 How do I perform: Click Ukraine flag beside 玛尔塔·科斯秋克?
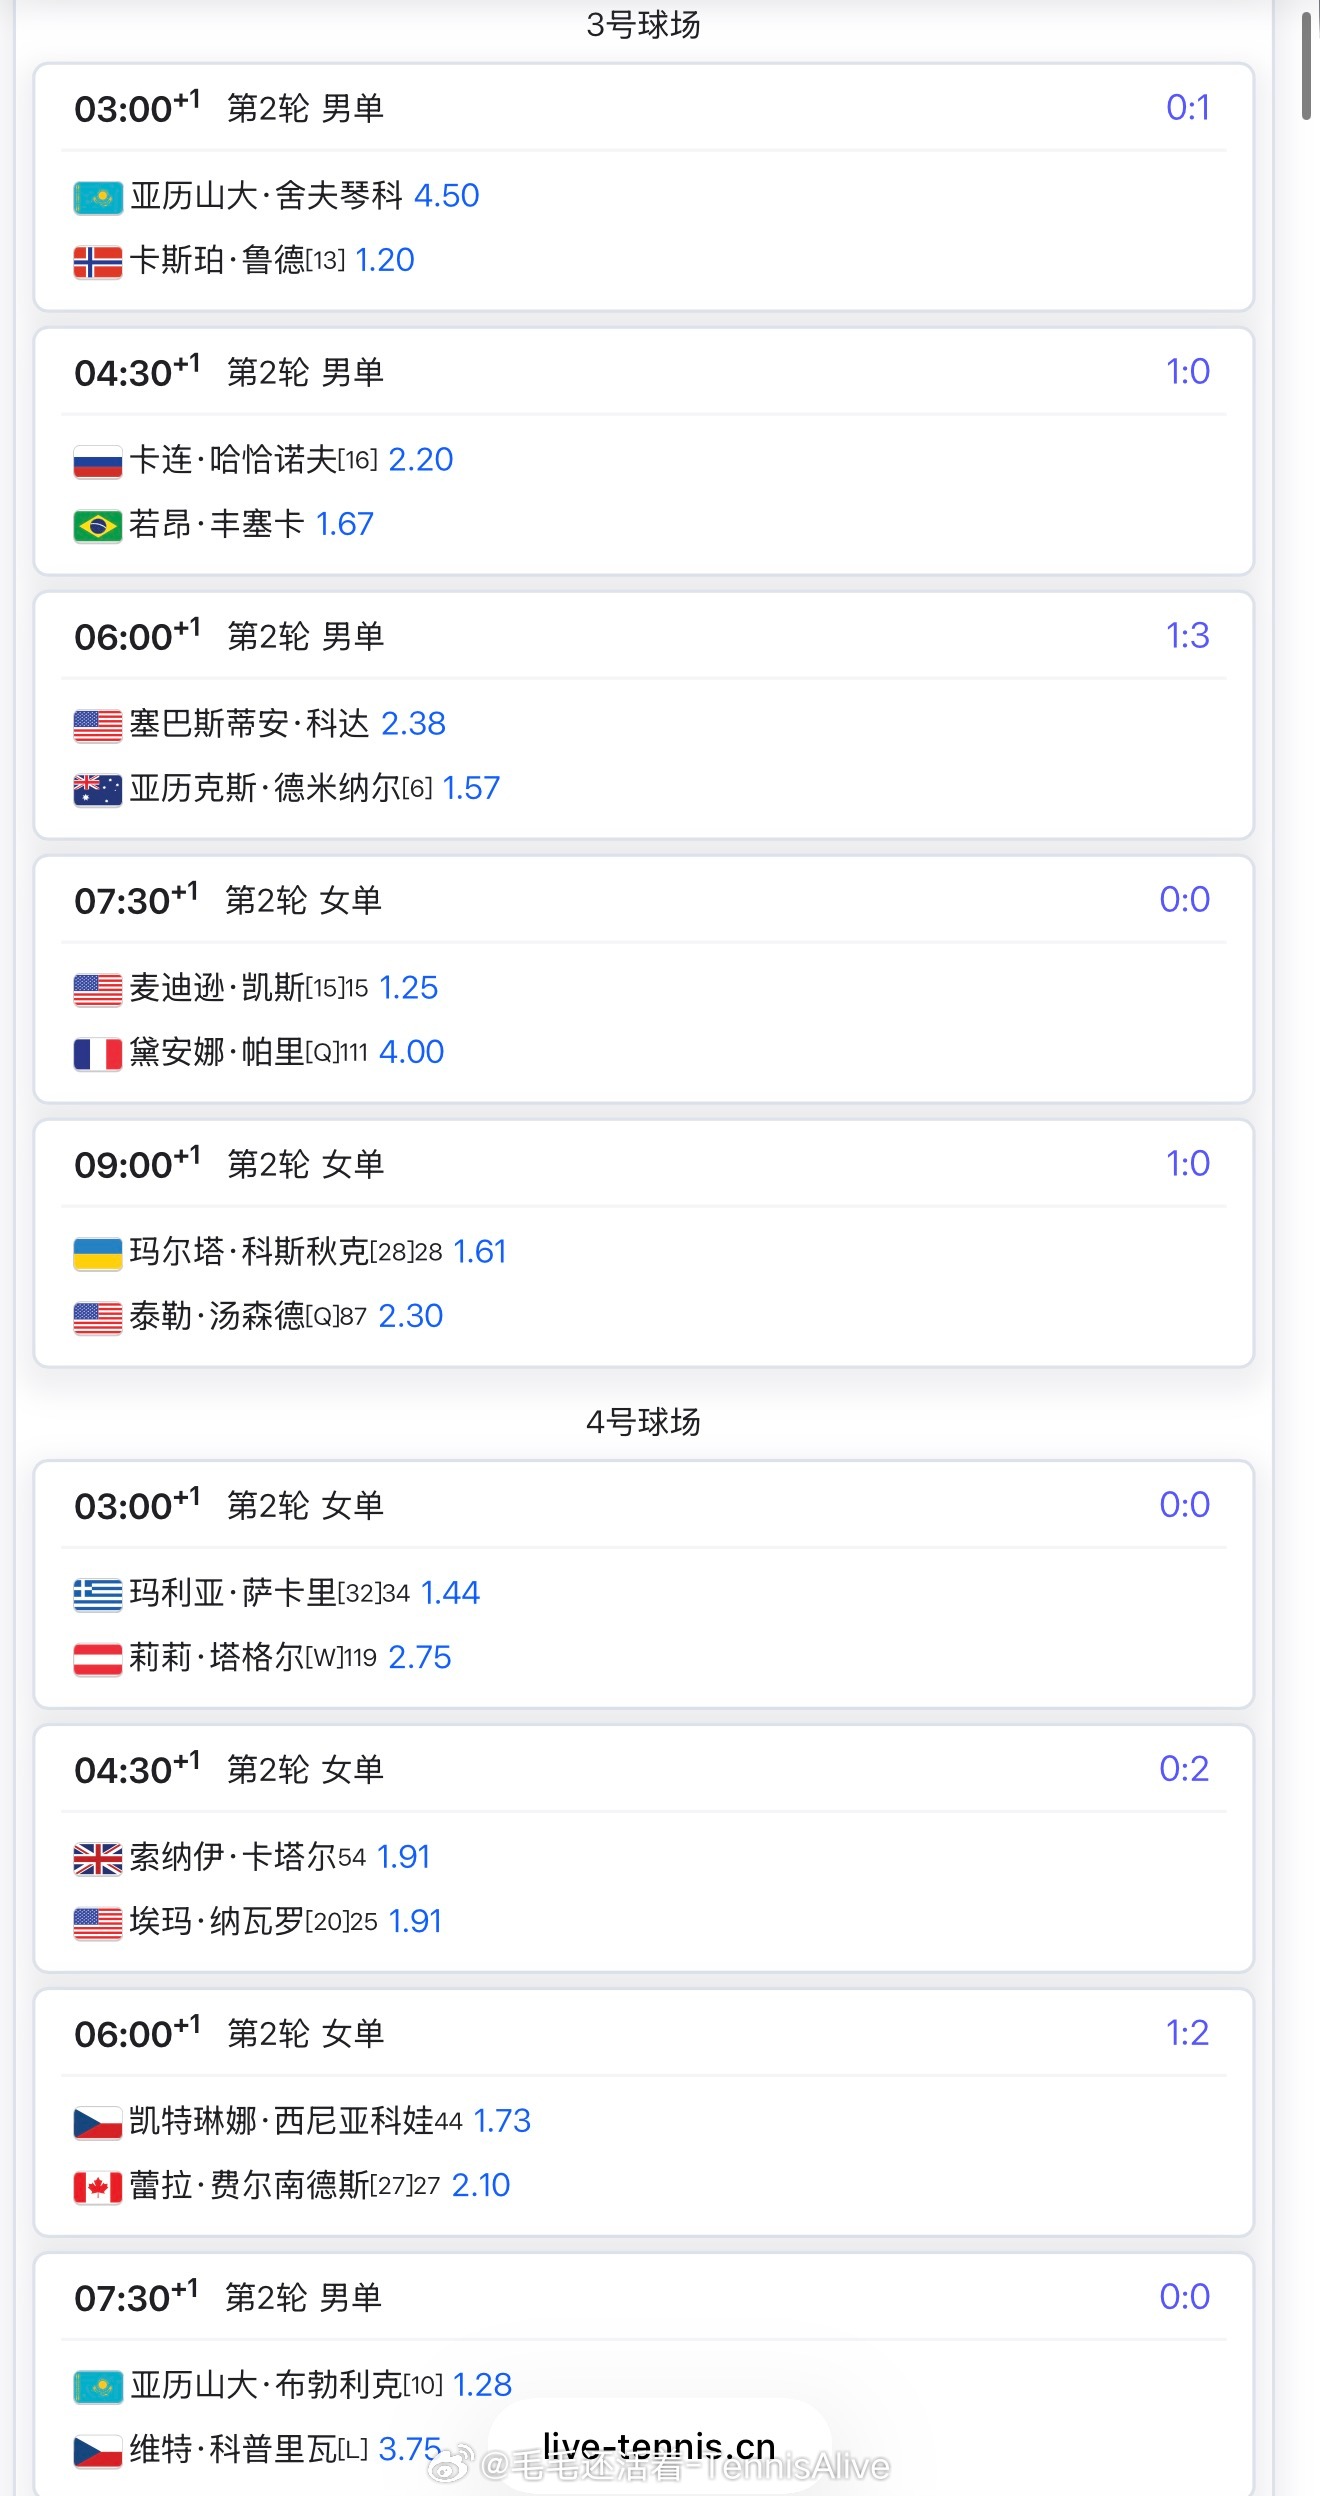98,1253
